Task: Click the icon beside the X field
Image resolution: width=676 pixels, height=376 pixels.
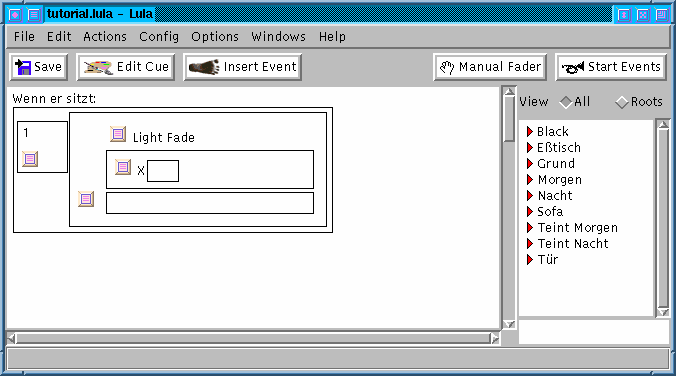Action: pos(123,167)
